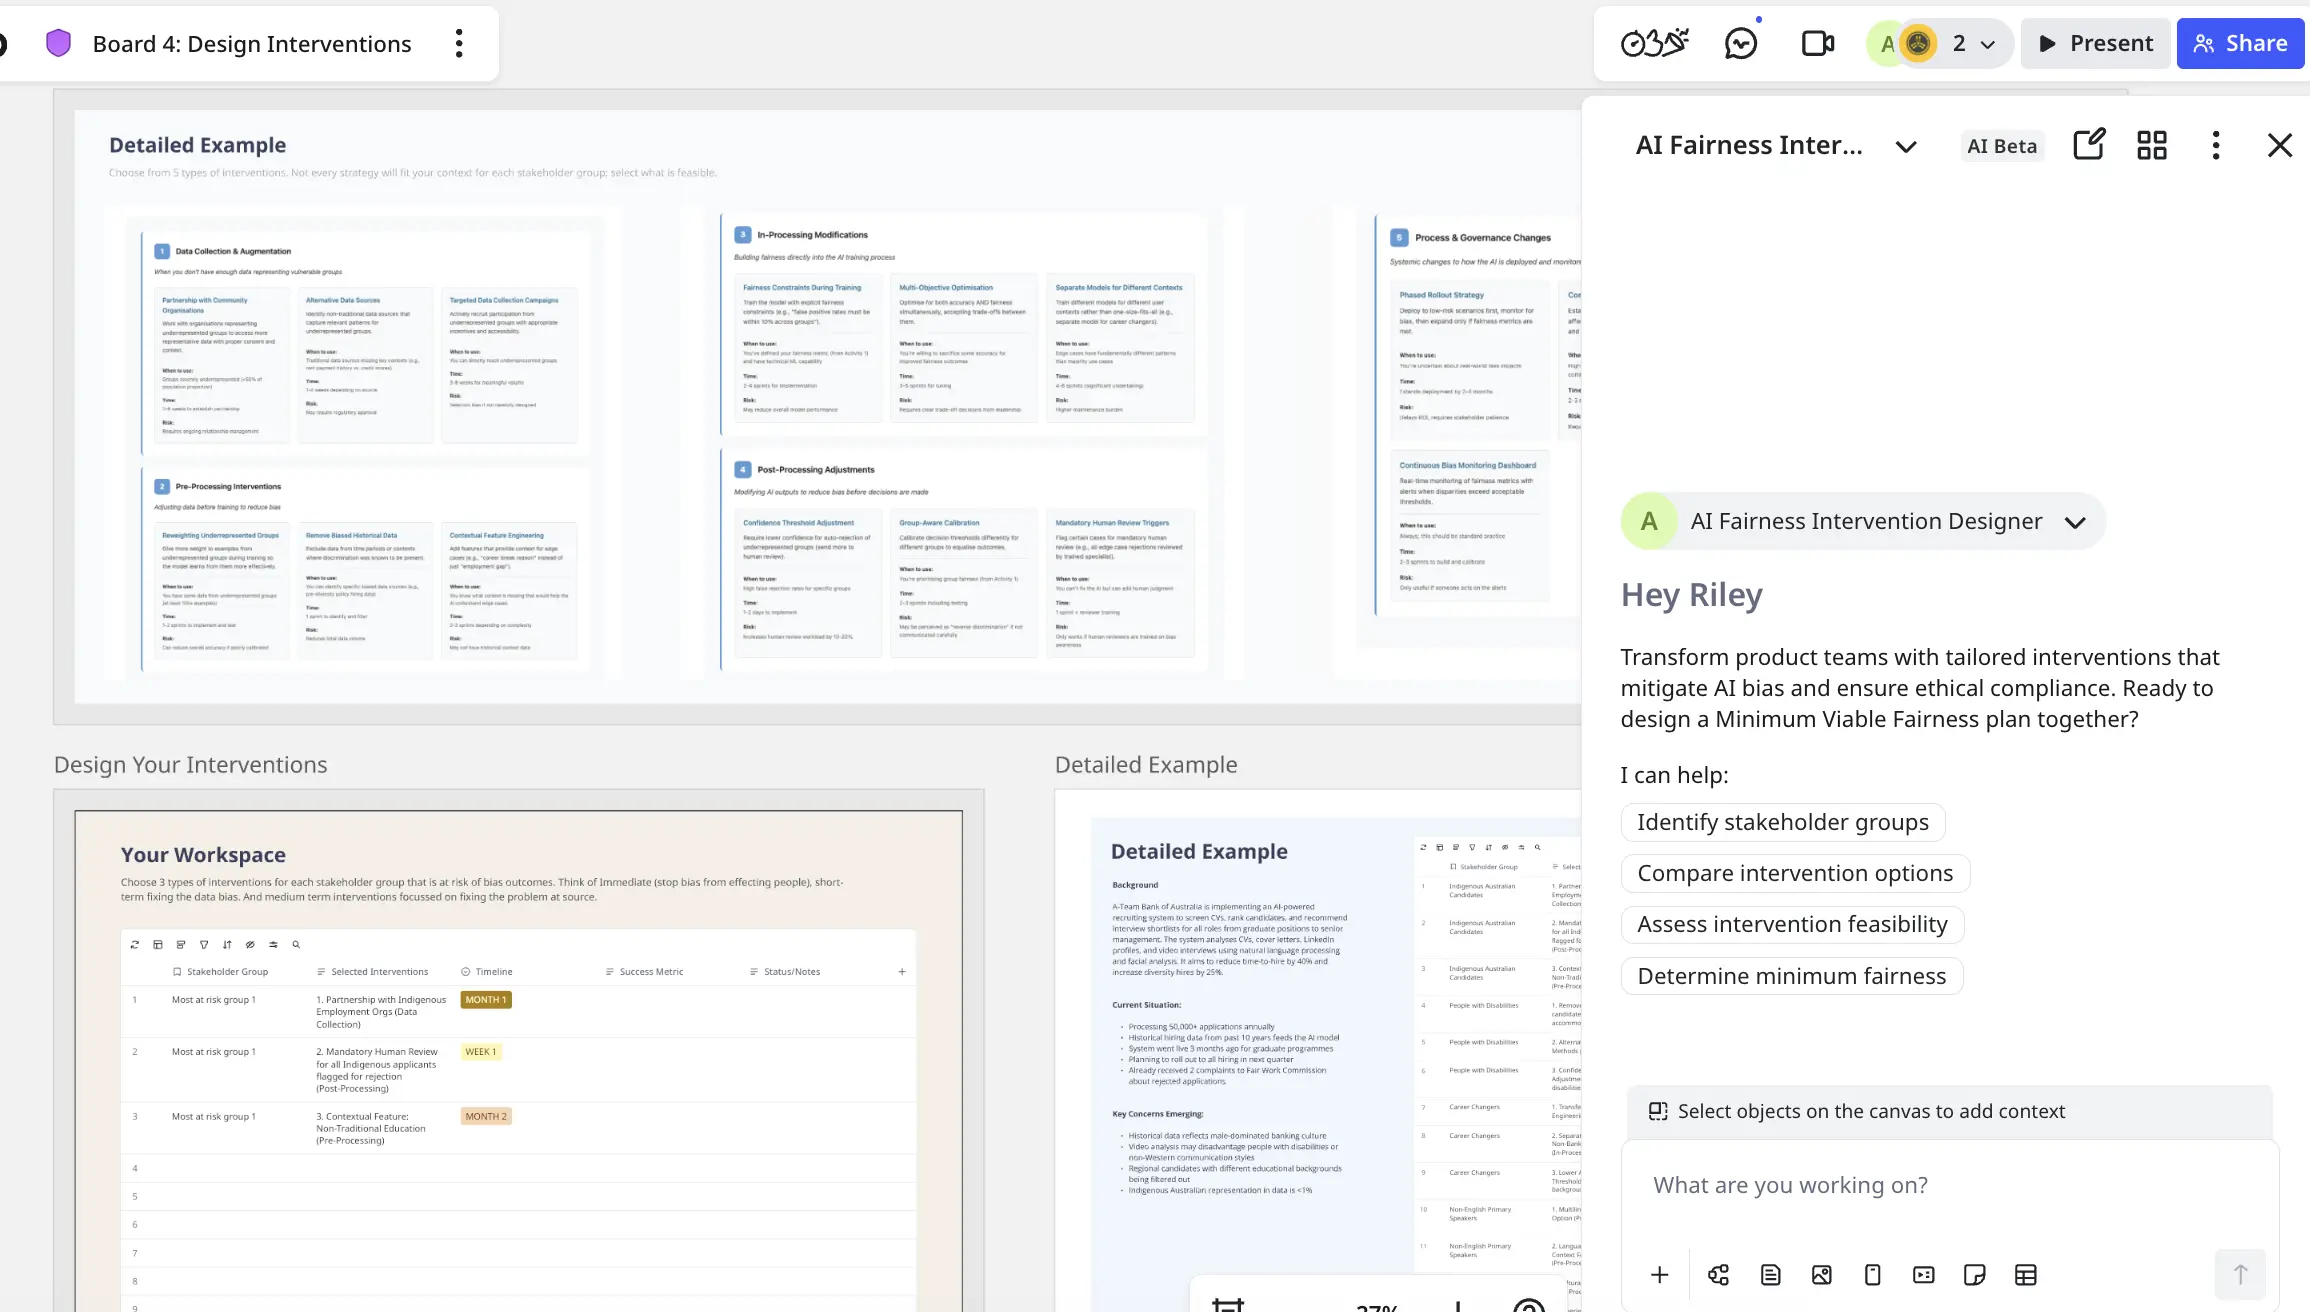
Task: Toggle hidden fields eye icon in workspace table
Action: click(250, 944)
